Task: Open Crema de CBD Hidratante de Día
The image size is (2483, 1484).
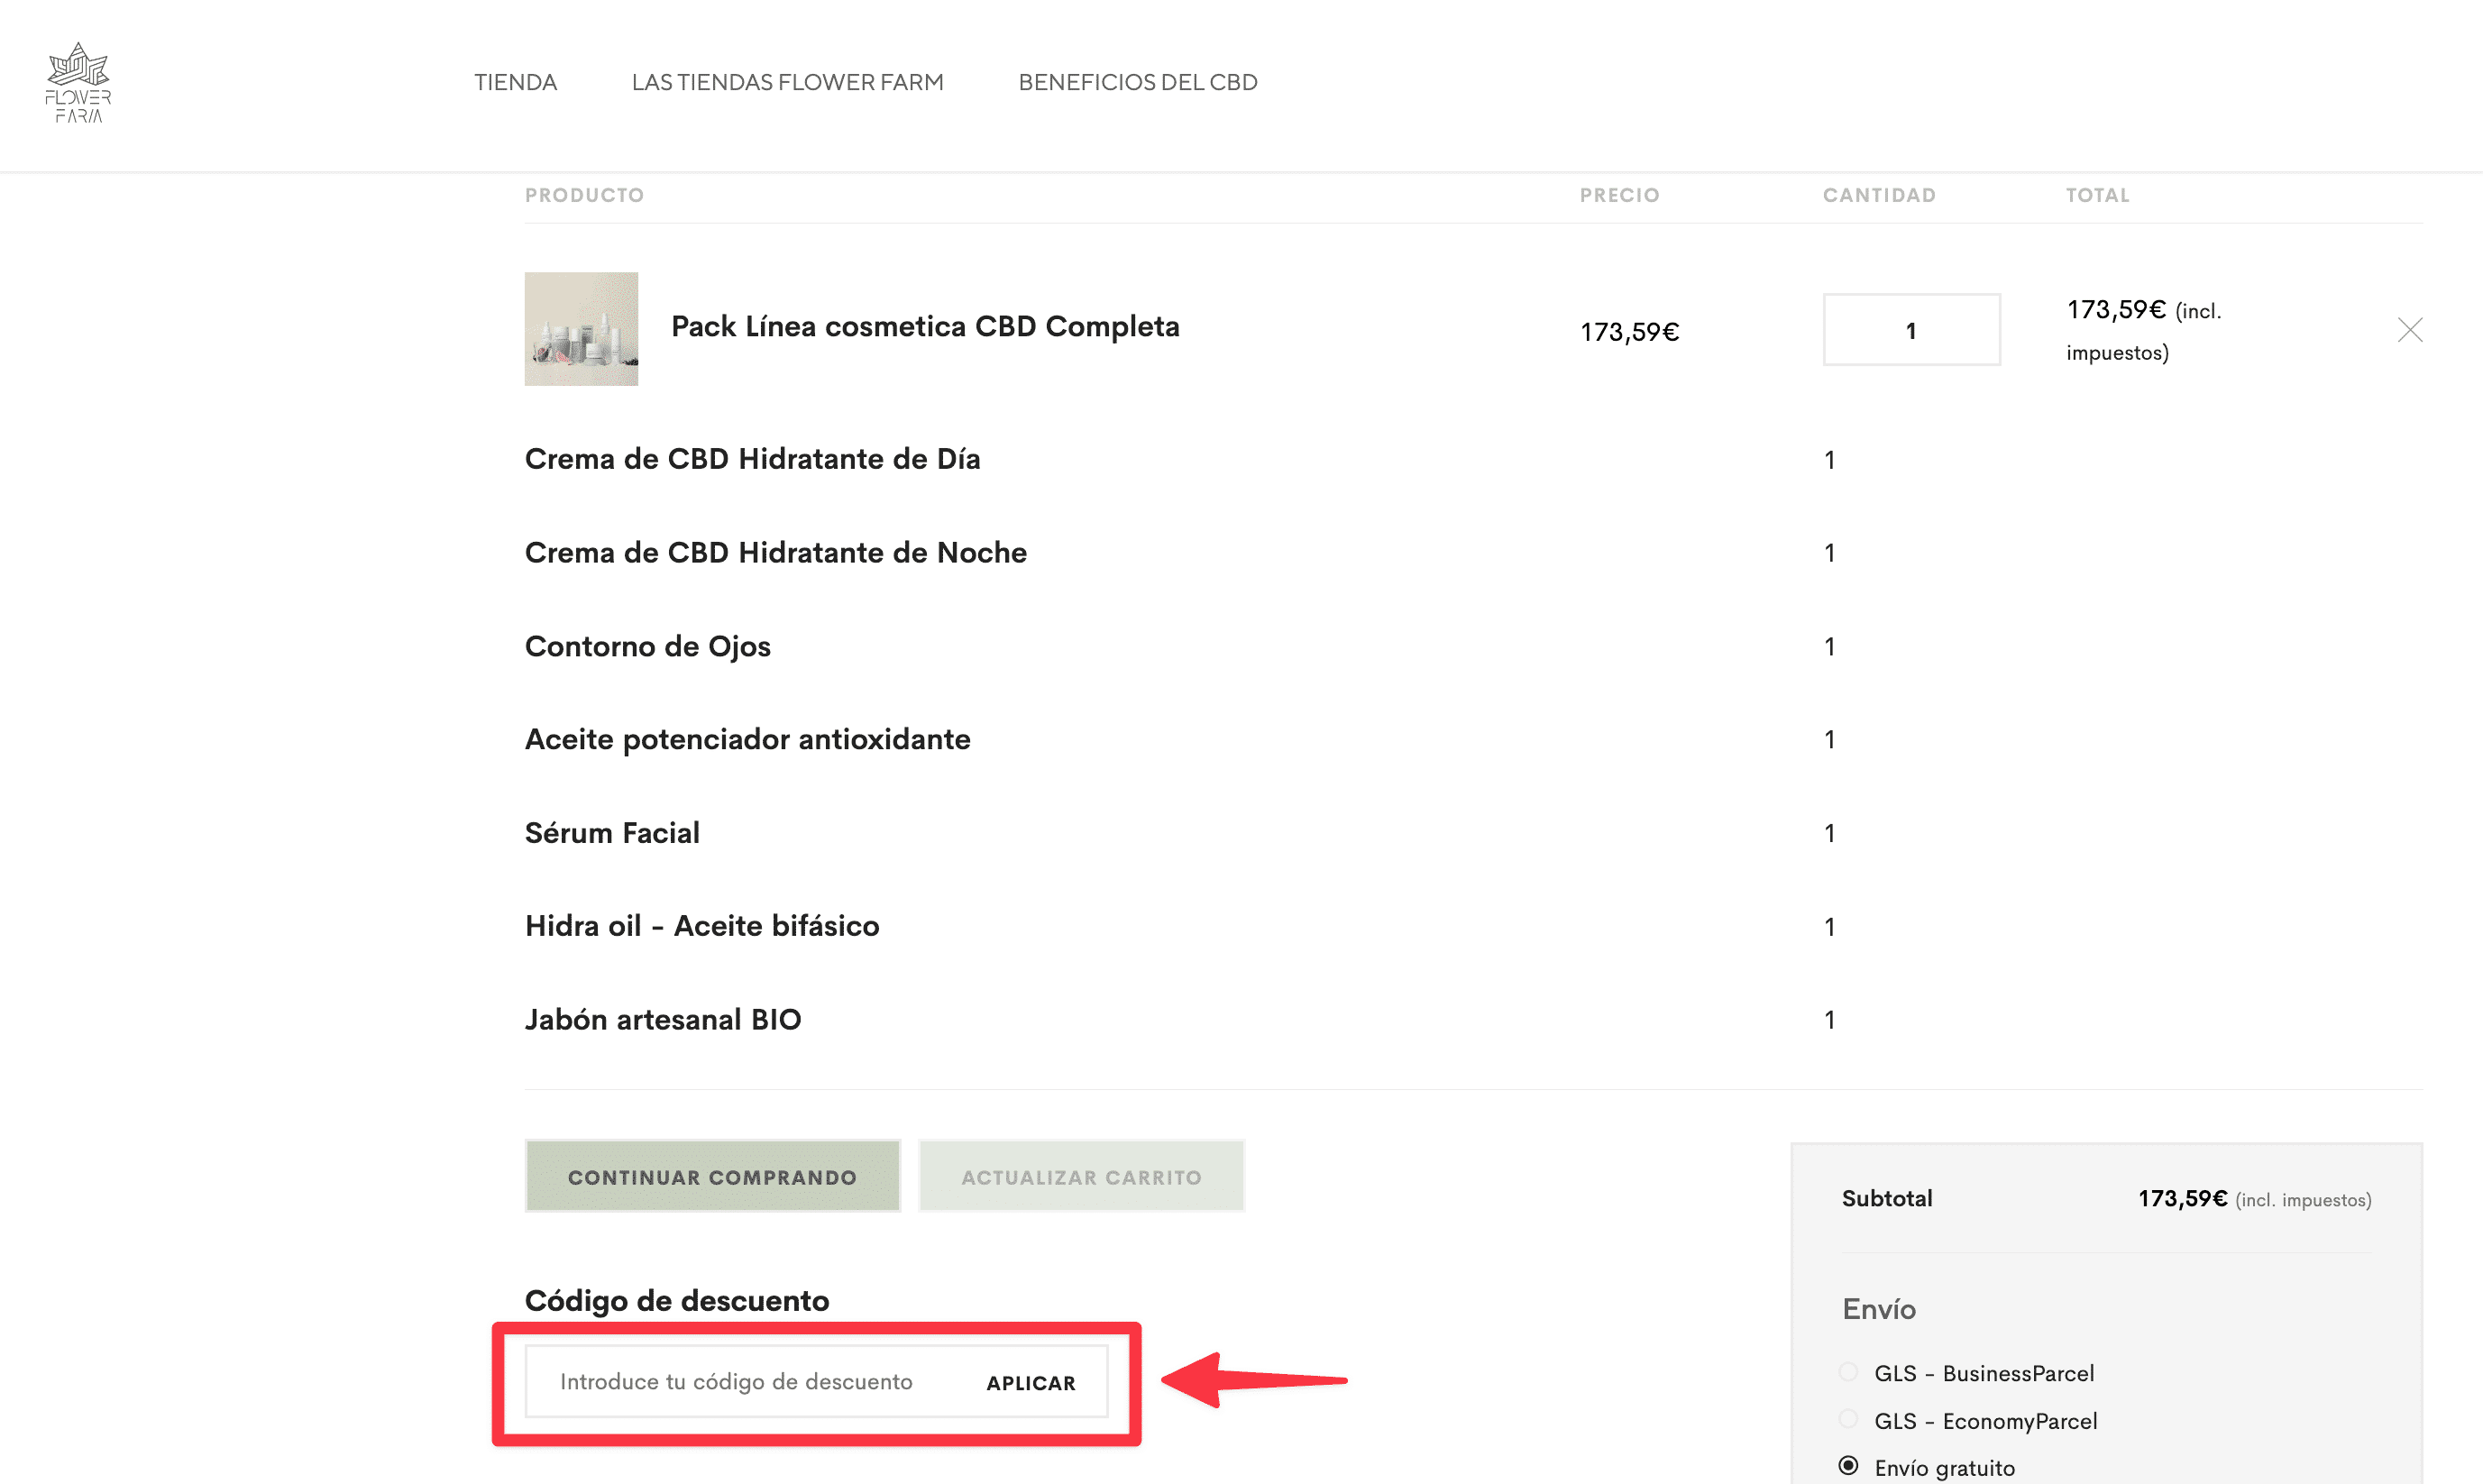Action: pos(753,459)
